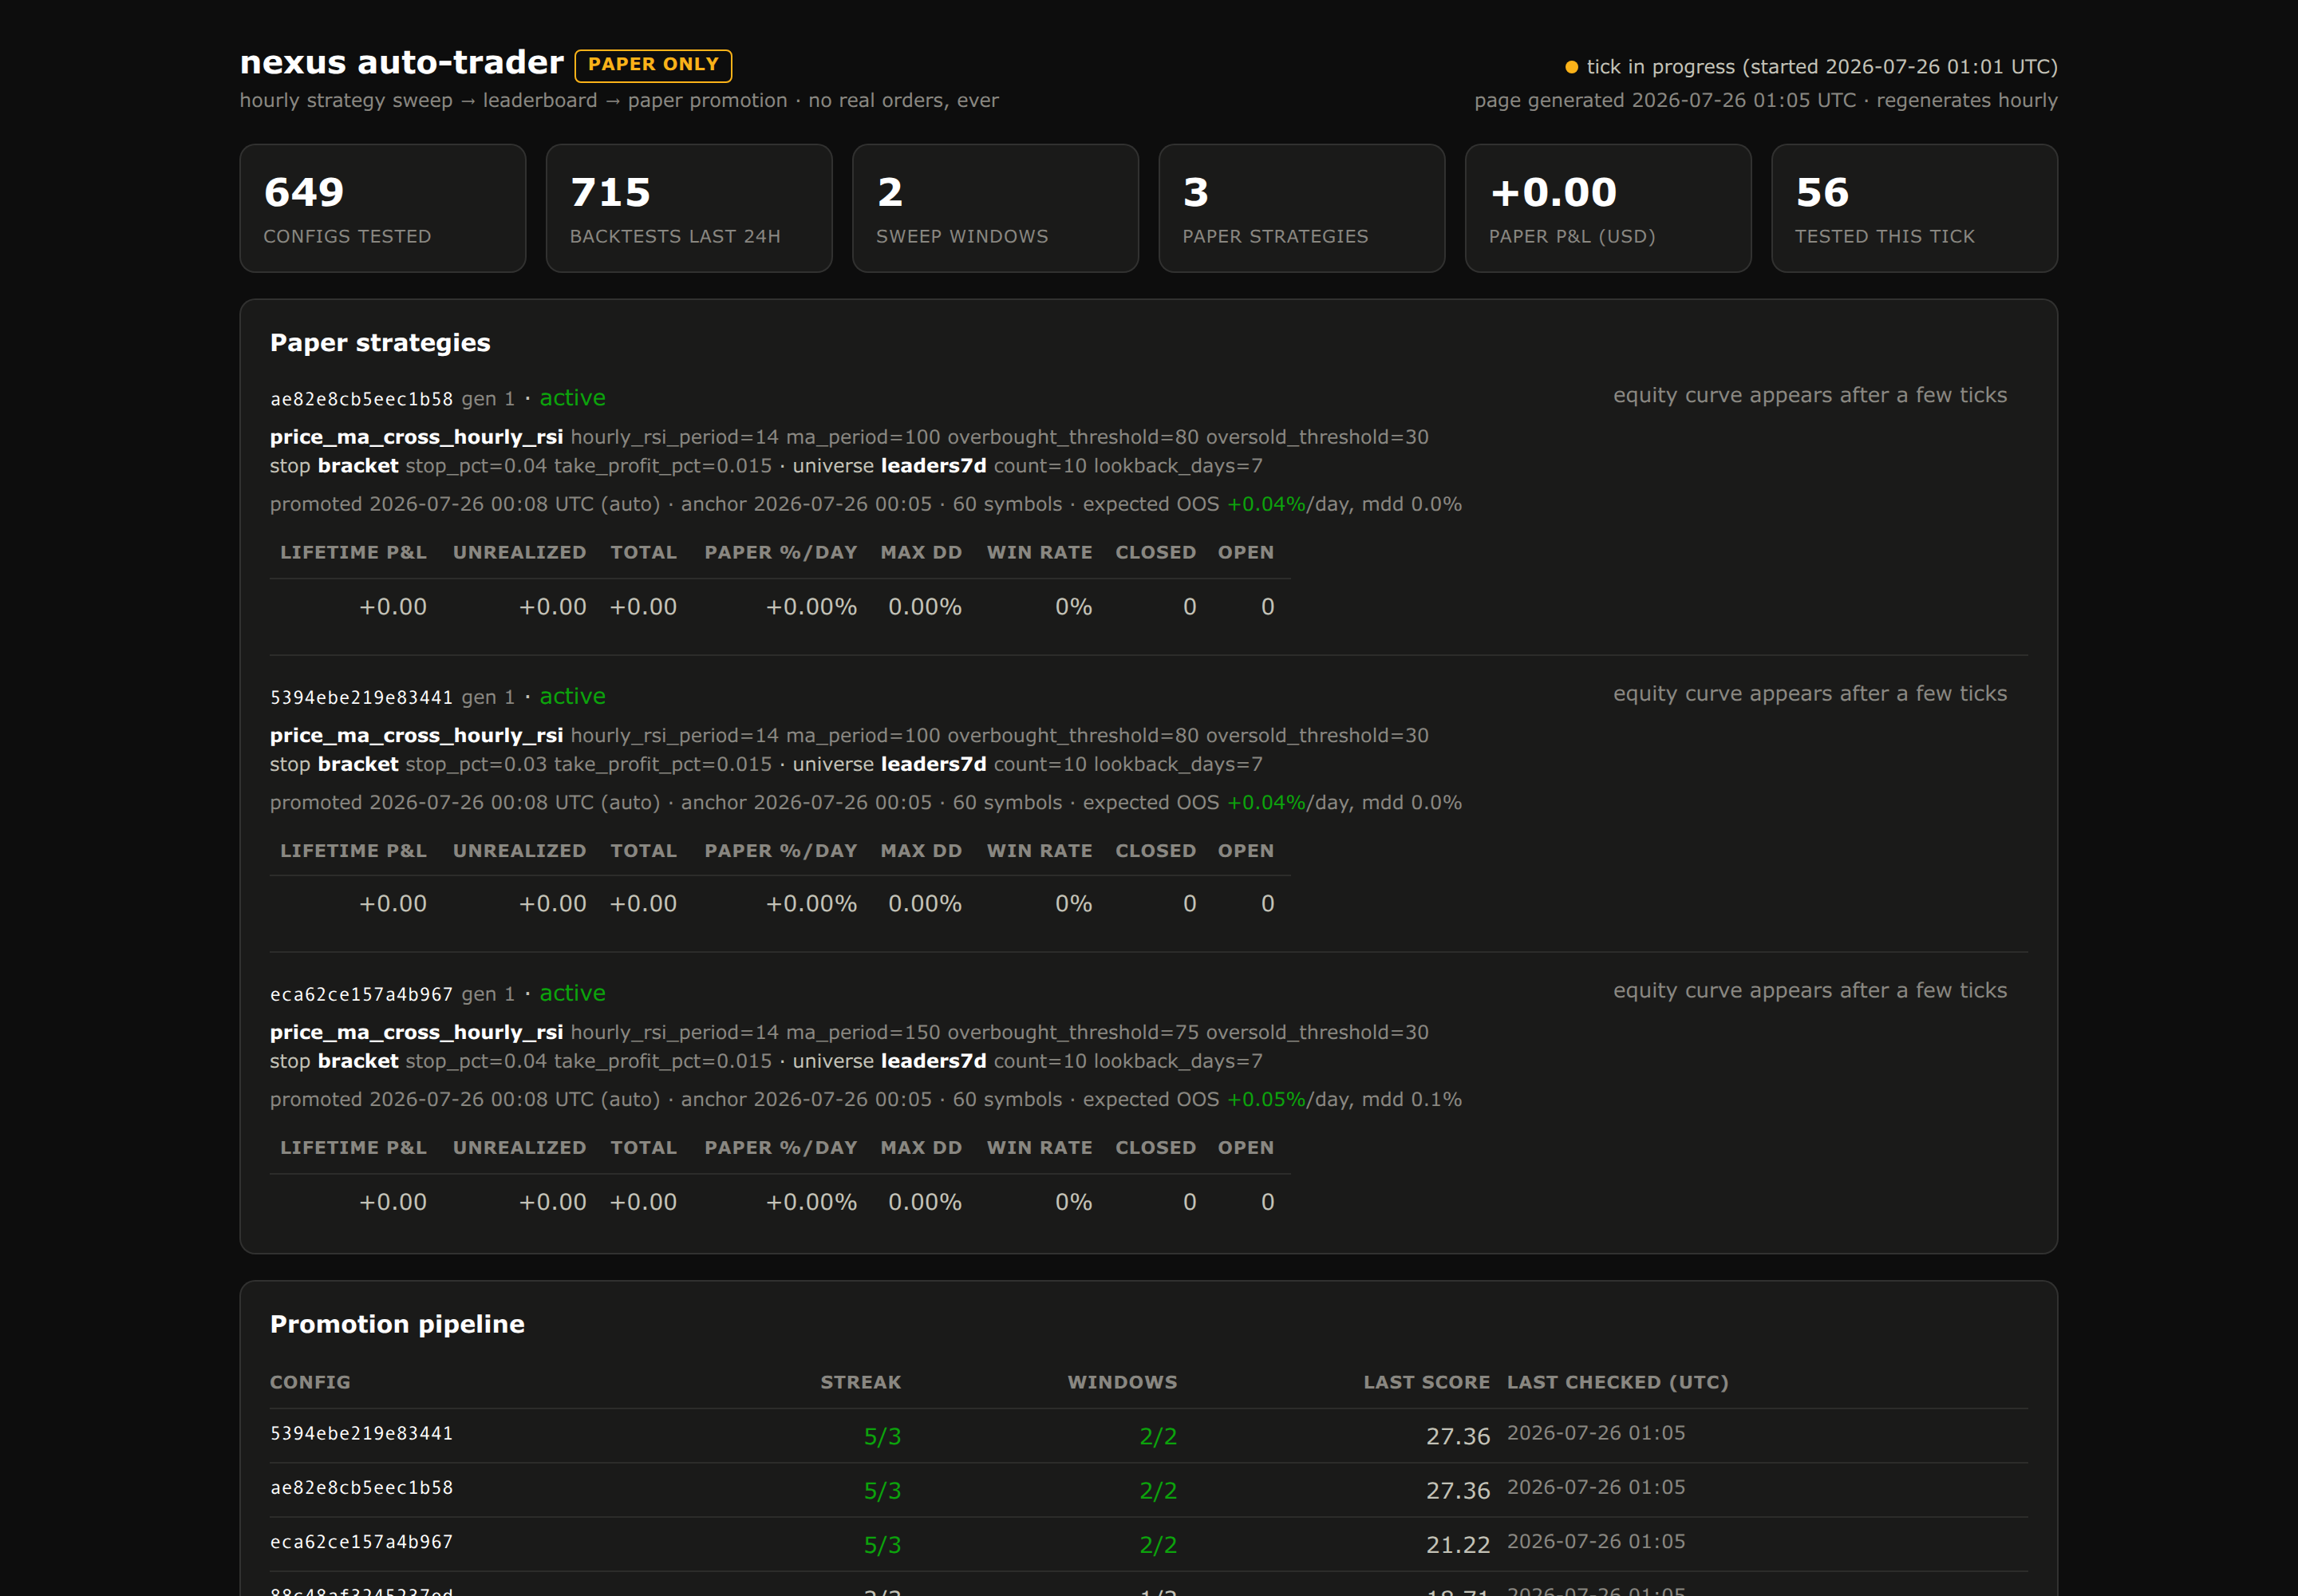Click ID eca62ce157a4b967 in Paper strategies section
Viewport: 2298px width, 1596px height.
[361, 994]
